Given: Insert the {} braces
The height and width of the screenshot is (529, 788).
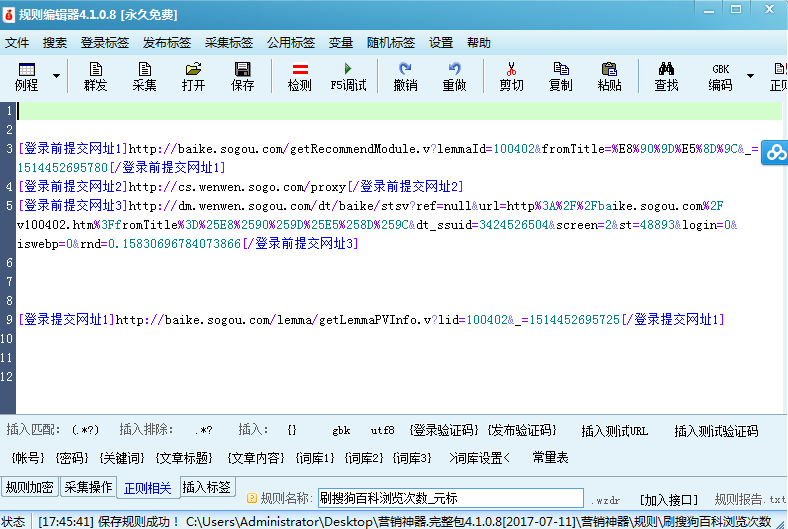Looking at the screenshot, I should click(x=292, y=430).
